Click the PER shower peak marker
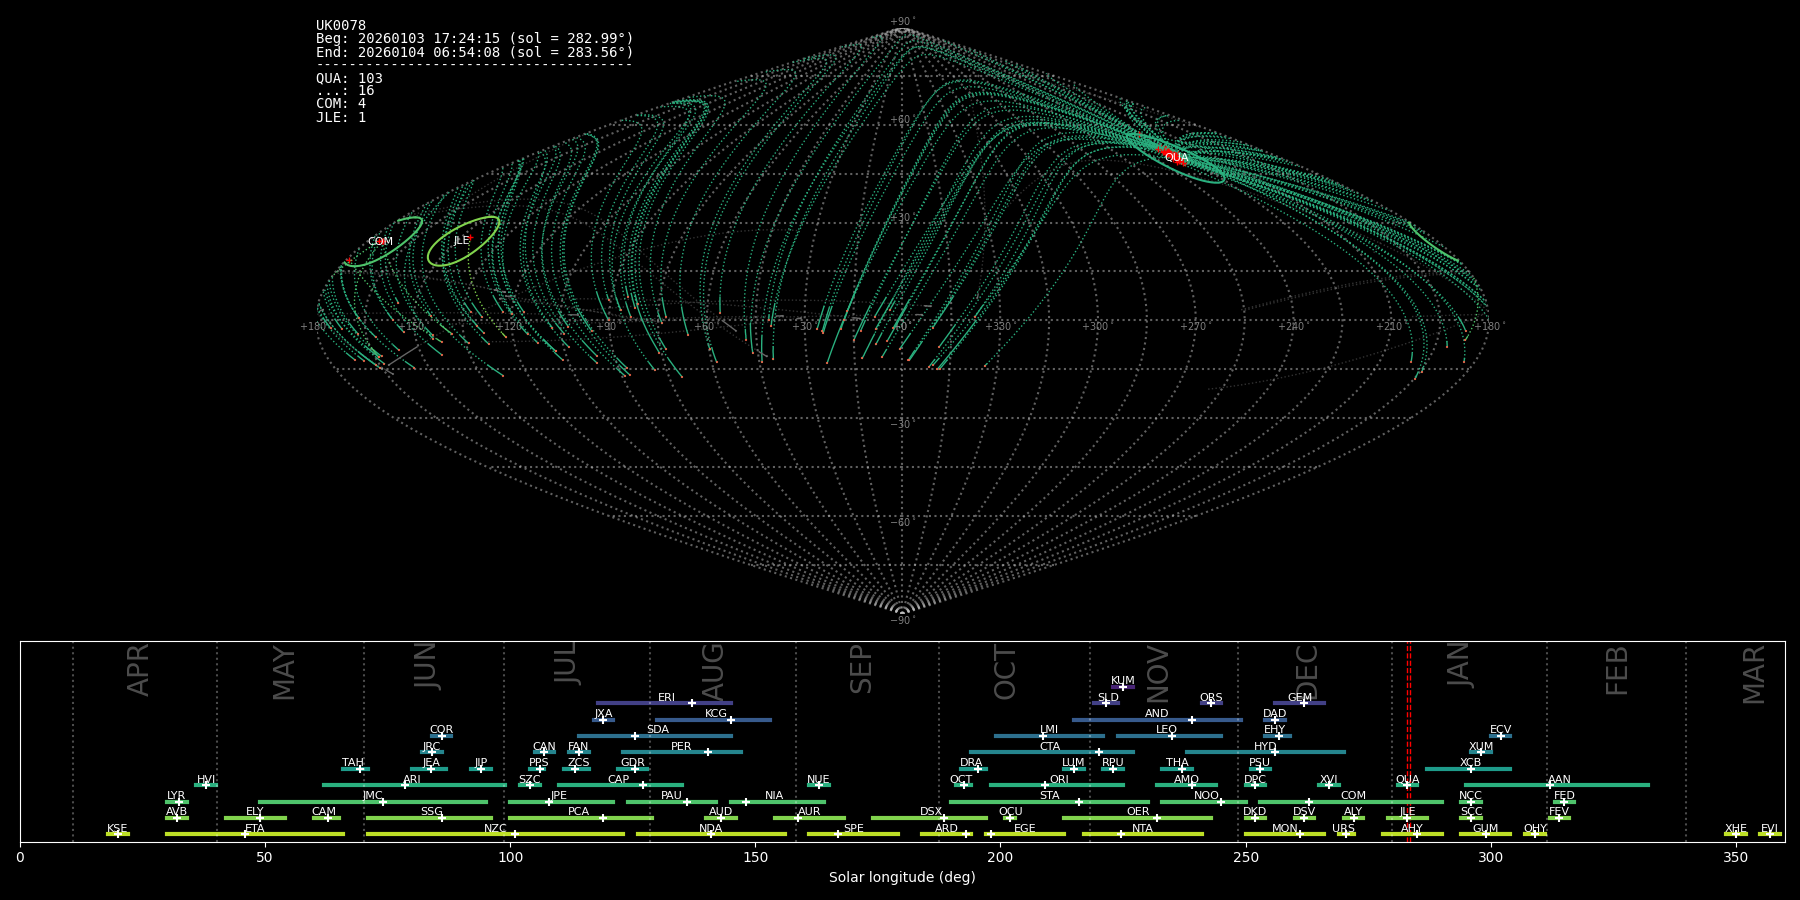Image resolution: width=1800 pixels, height=900 pixels. [708, 752]
